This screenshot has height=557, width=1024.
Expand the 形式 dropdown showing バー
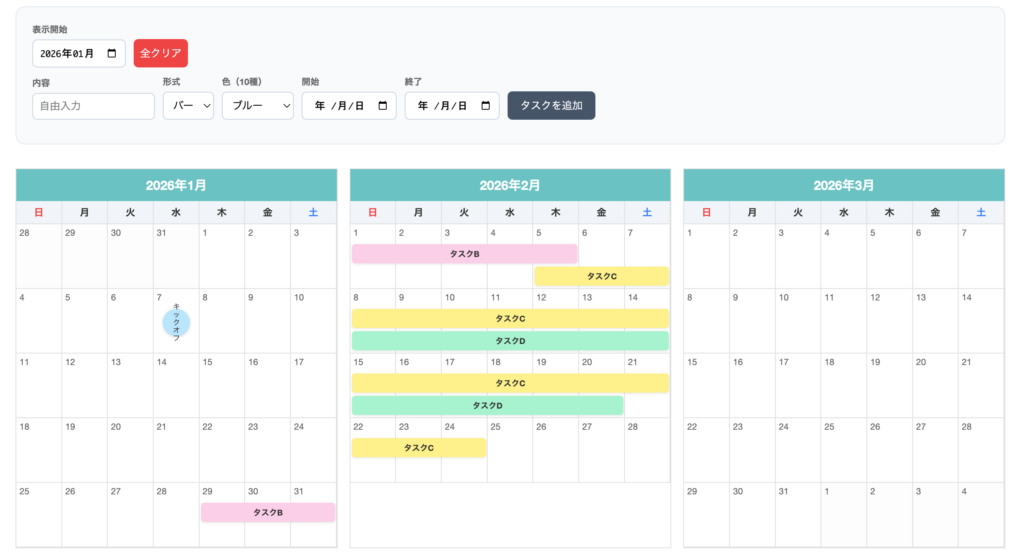point(188,106)
